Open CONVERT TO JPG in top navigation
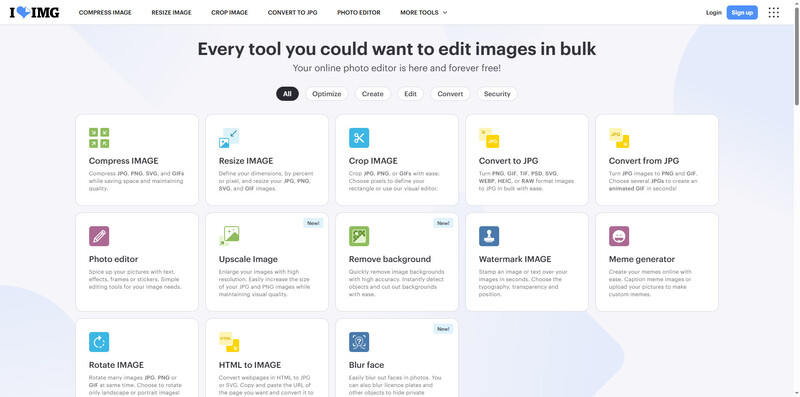The height and width of the screenshot is (397, 800). (292, 13)
